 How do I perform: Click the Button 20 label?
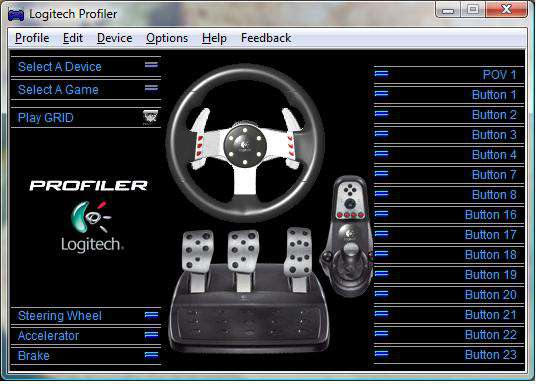tap(491, 295)
